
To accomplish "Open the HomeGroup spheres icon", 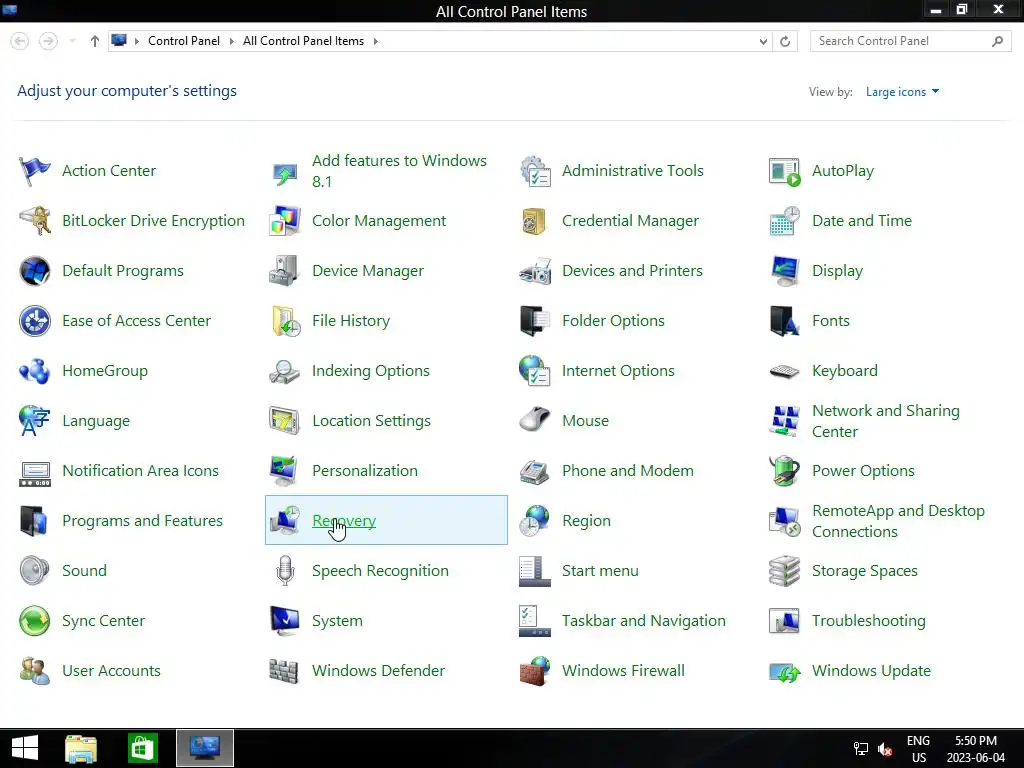I will pyautogui.click(x=35, y=371).
